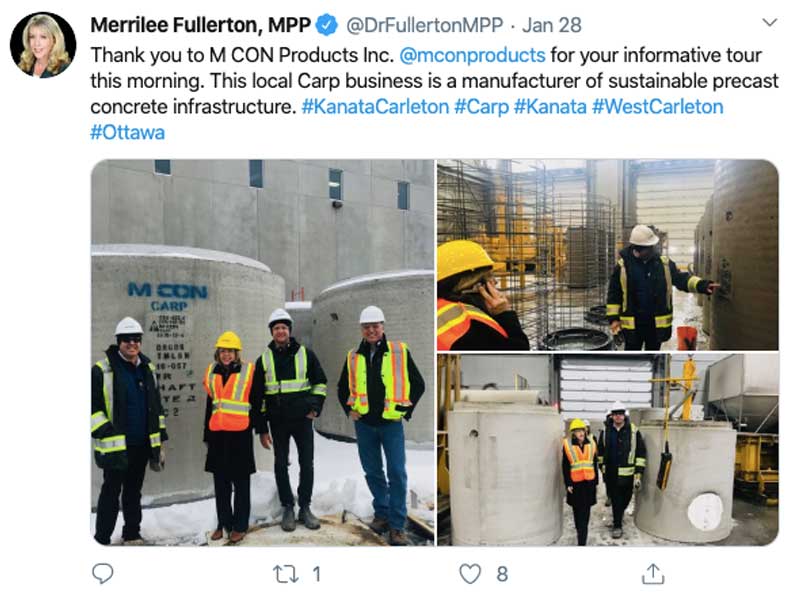Follow the #Carp hashtag link

click(x=481, y=107)
